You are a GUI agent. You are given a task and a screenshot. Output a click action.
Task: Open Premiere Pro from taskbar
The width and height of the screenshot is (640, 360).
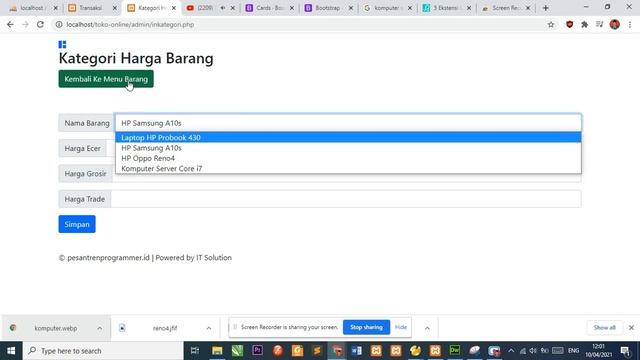258,351
